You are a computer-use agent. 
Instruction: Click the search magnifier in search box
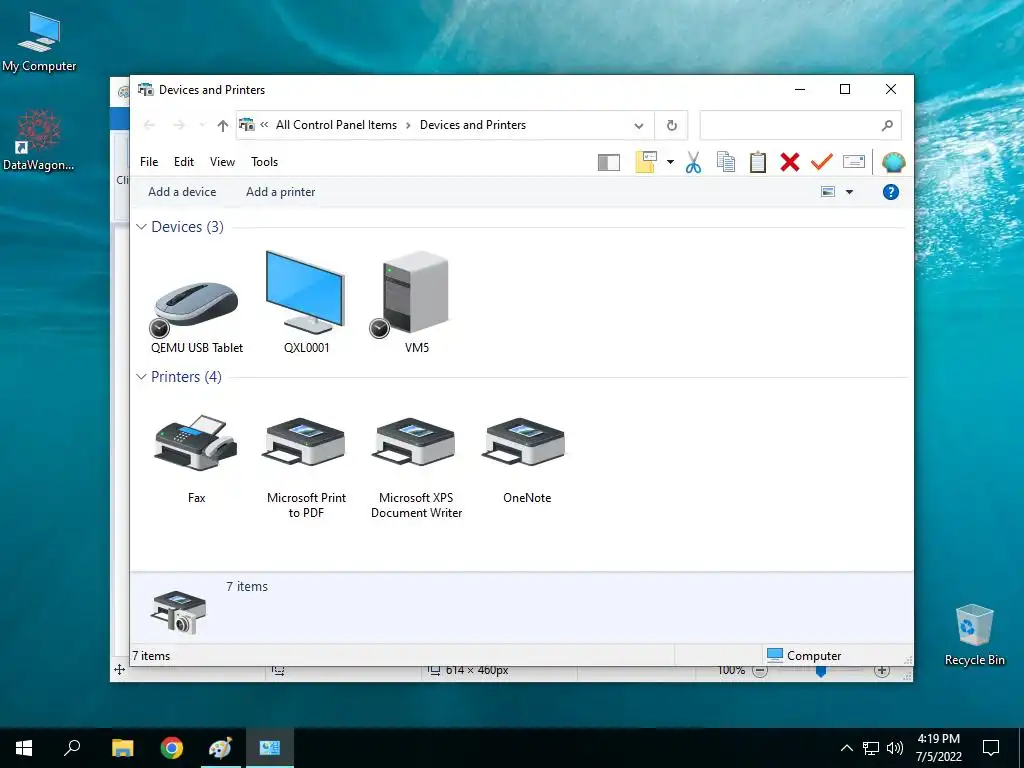point(887,125)
